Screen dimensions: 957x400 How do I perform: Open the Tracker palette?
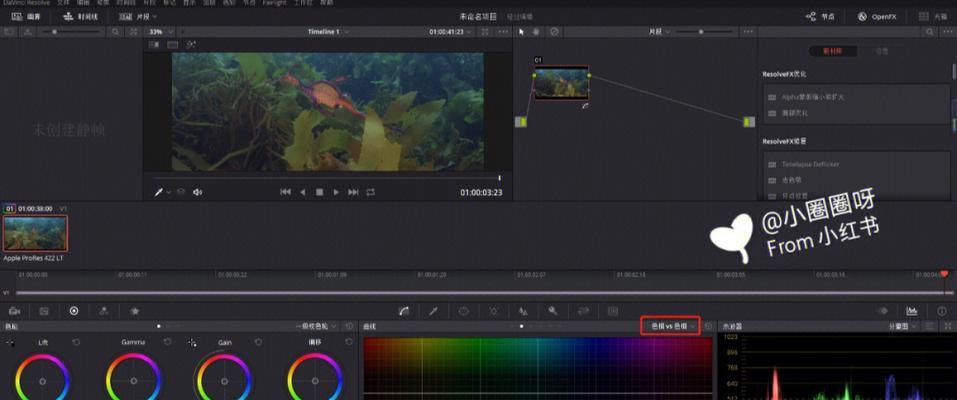click(x=494, y=311)
